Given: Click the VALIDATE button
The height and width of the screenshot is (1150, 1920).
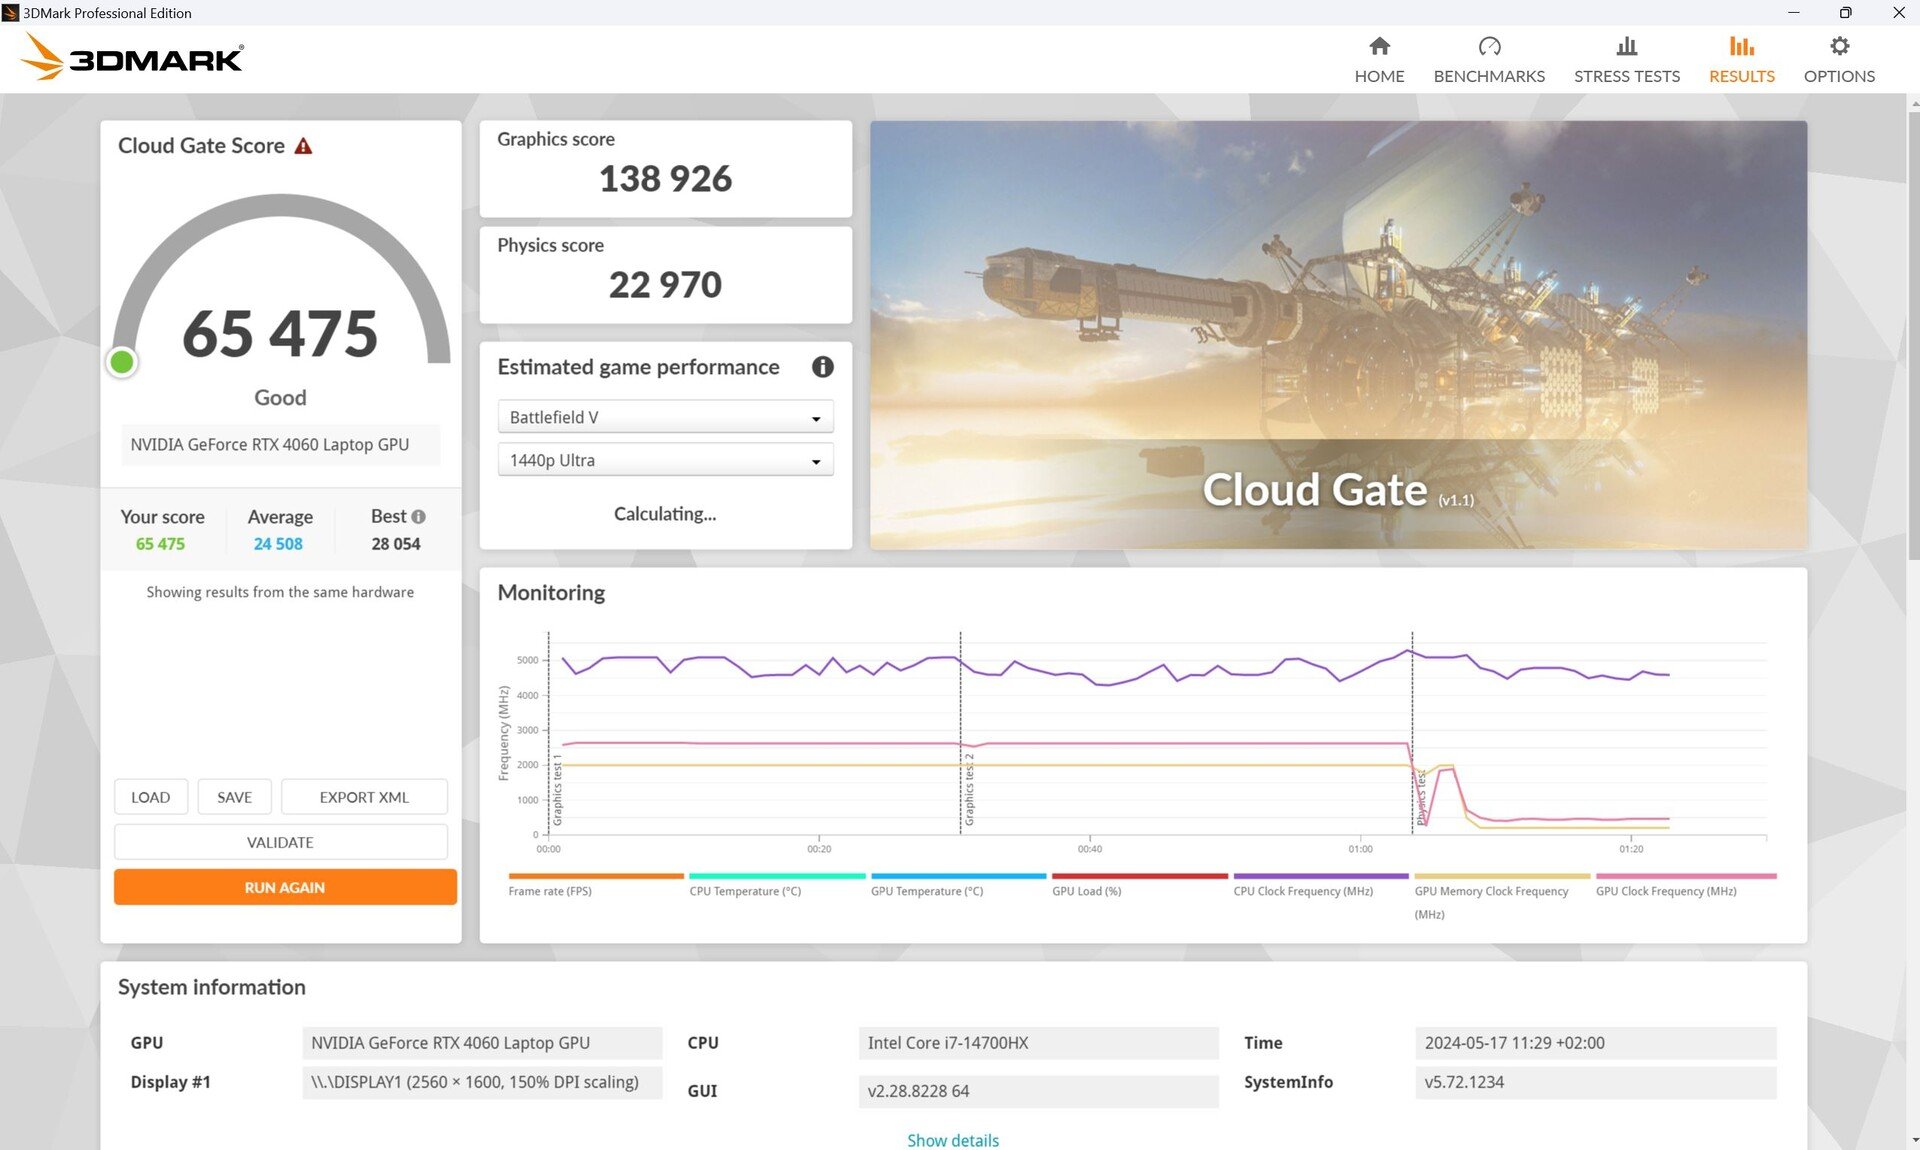Looking at the screenshot, I should point(280,842).
